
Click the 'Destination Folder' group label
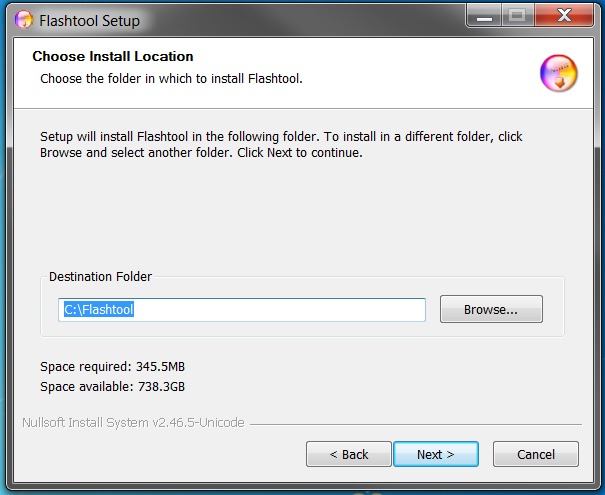click(x=100, y=277)
